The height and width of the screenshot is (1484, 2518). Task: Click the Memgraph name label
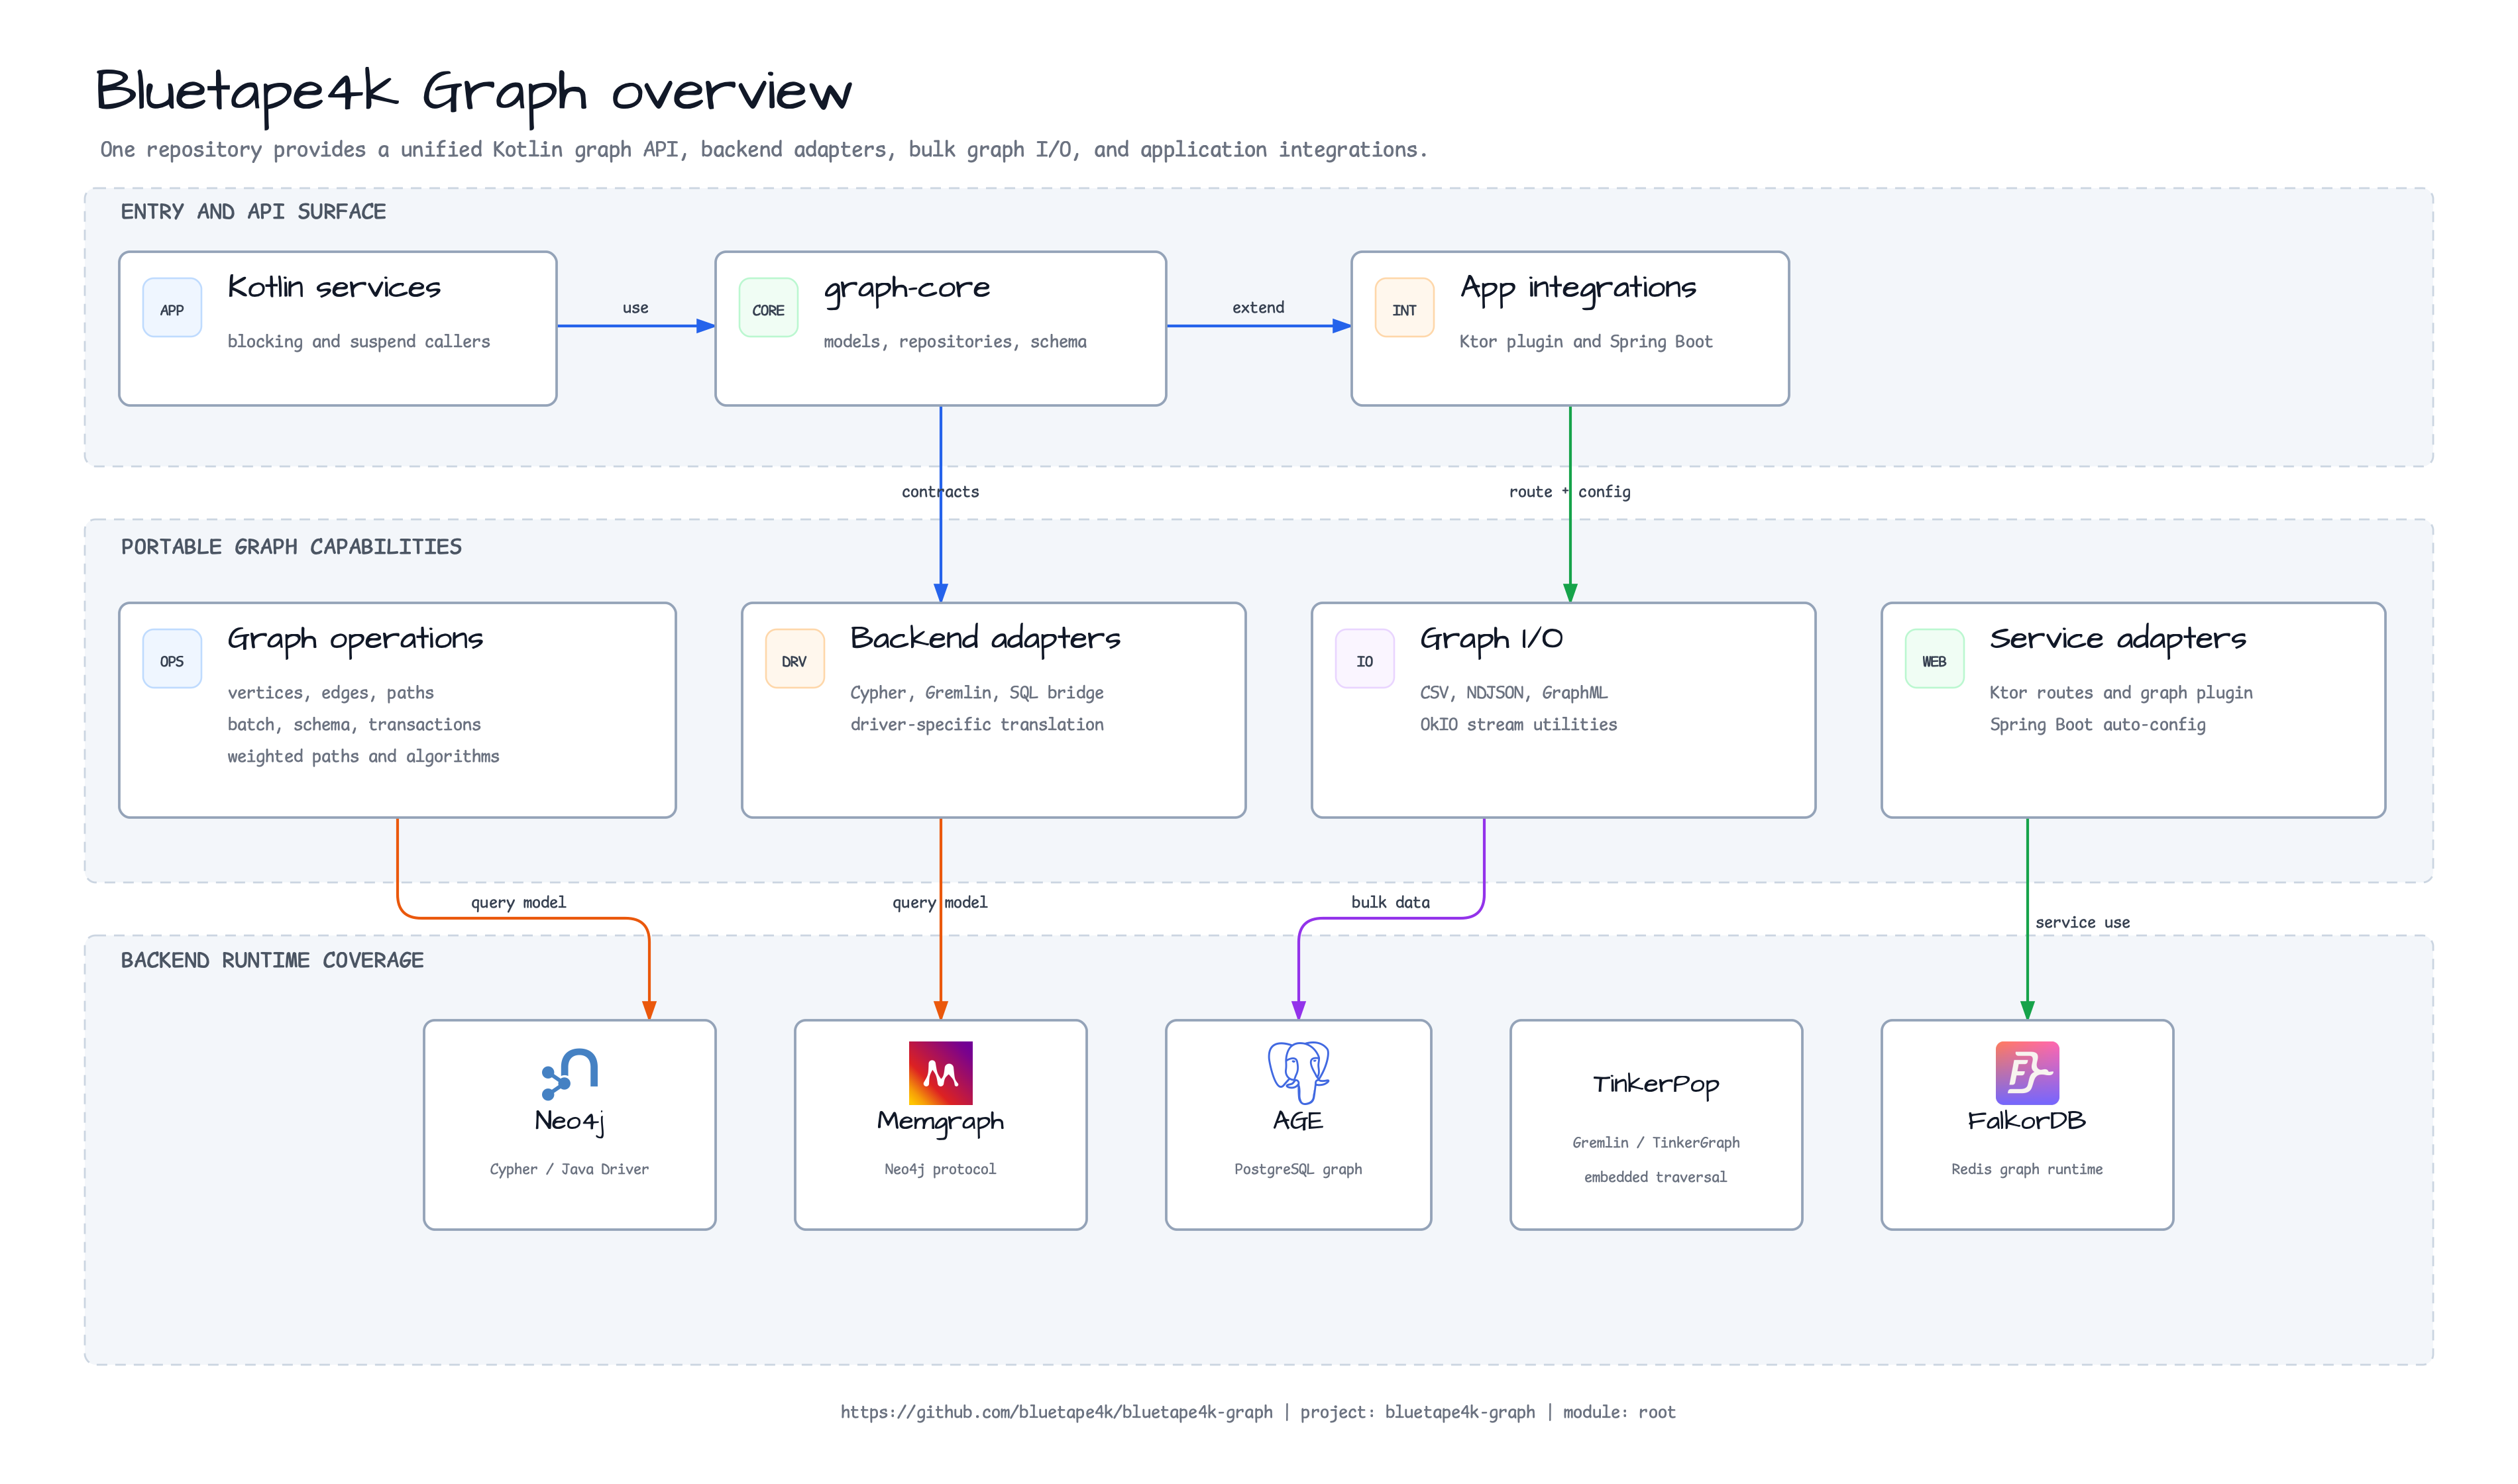coord(940,1122)
